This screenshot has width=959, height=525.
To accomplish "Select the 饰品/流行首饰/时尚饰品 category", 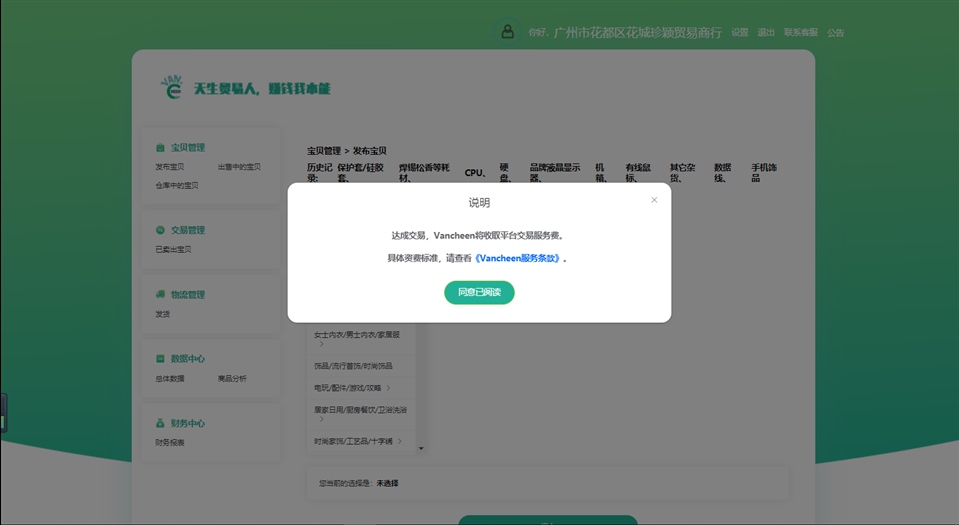I will point(360,366).
